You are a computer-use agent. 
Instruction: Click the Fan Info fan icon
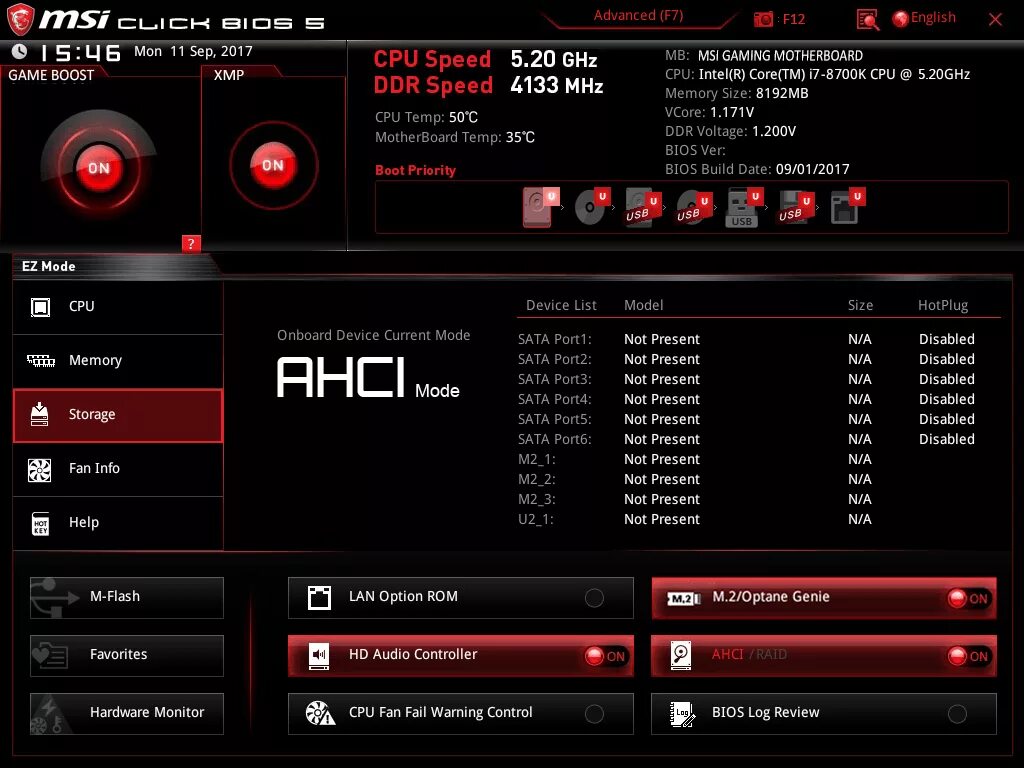pyautogui.click(x=39, y=470)
